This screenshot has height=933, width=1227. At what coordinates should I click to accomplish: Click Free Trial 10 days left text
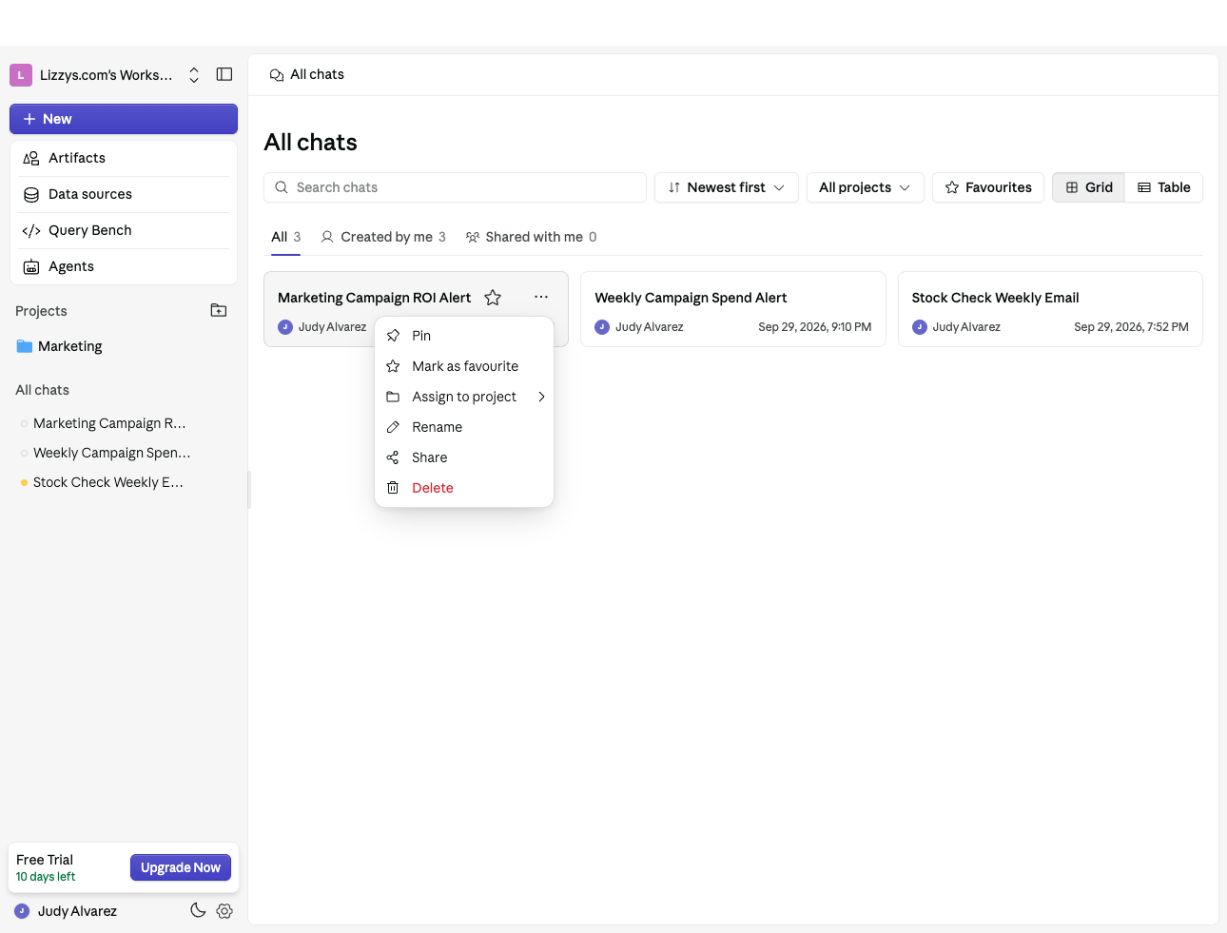click(x=46, y=867)
